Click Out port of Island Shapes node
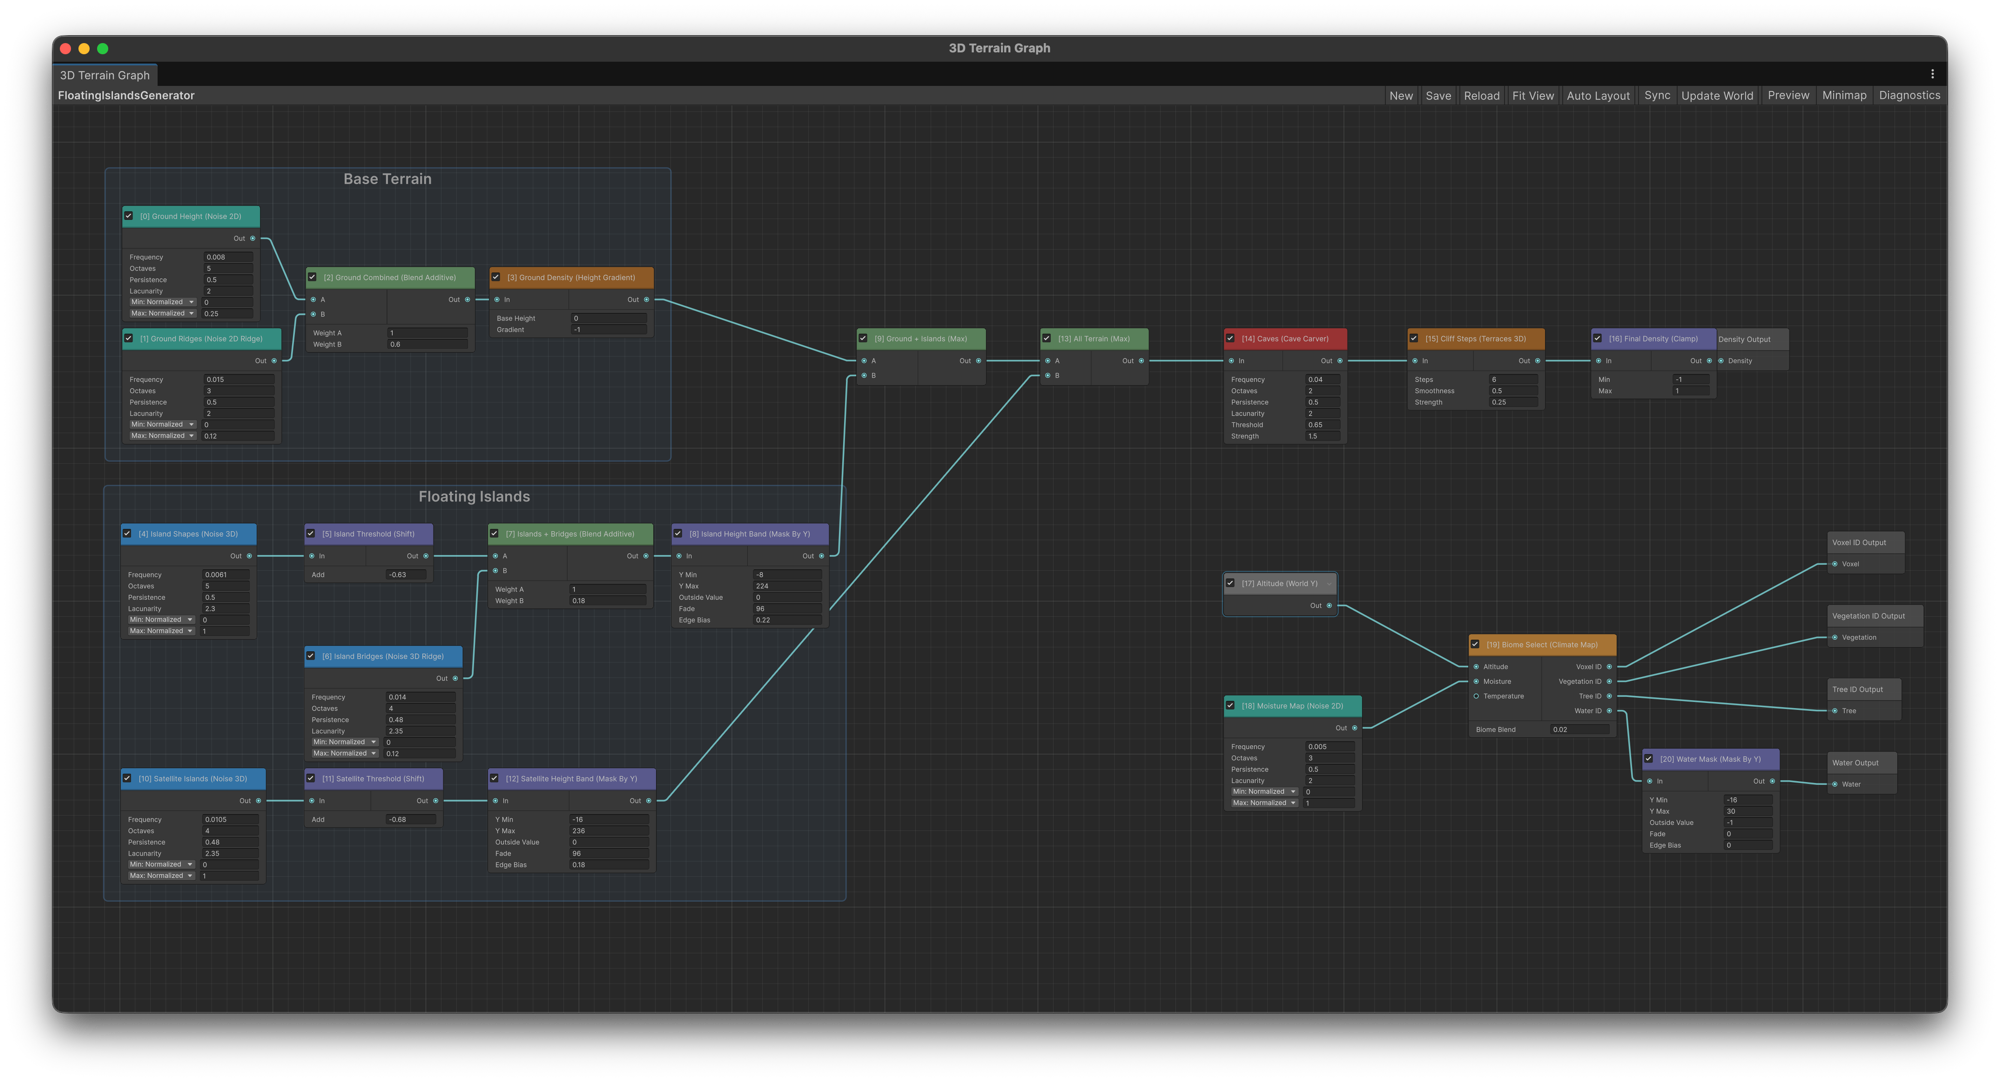The height and width of the screenshot is (1082, 2000). 249,556
